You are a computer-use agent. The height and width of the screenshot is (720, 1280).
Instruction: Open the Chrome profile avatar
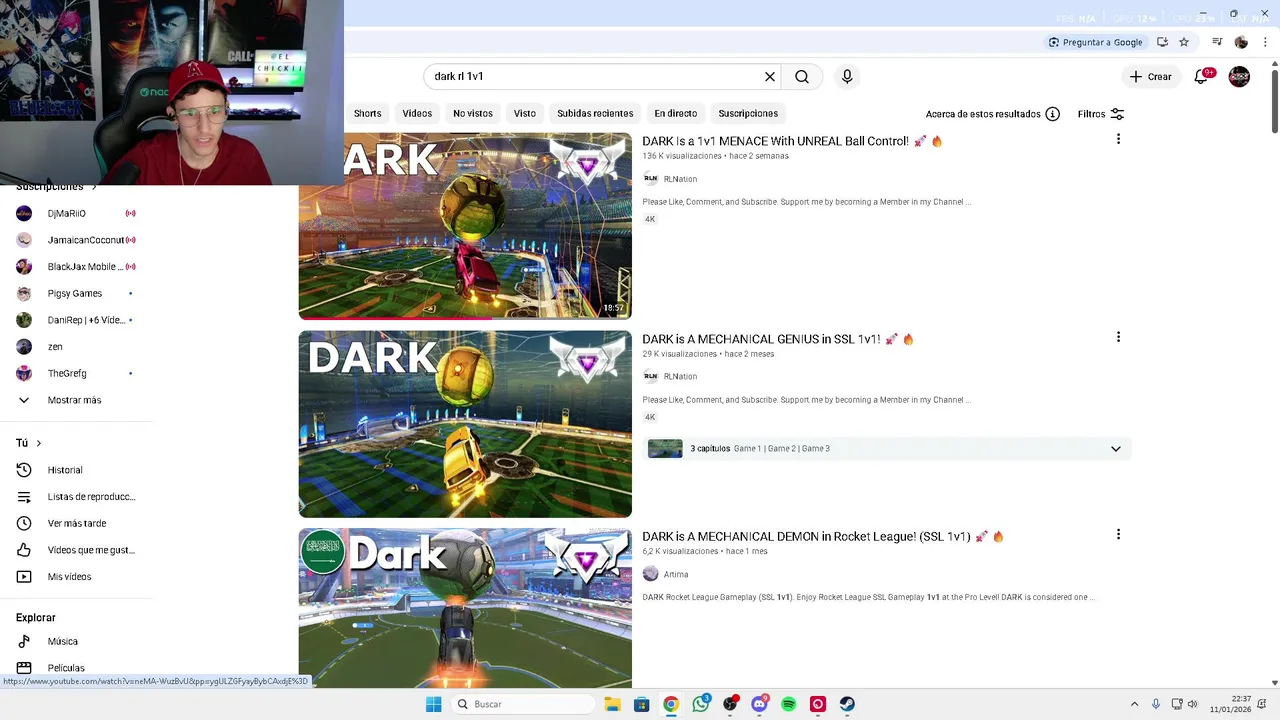point(1241,42)
